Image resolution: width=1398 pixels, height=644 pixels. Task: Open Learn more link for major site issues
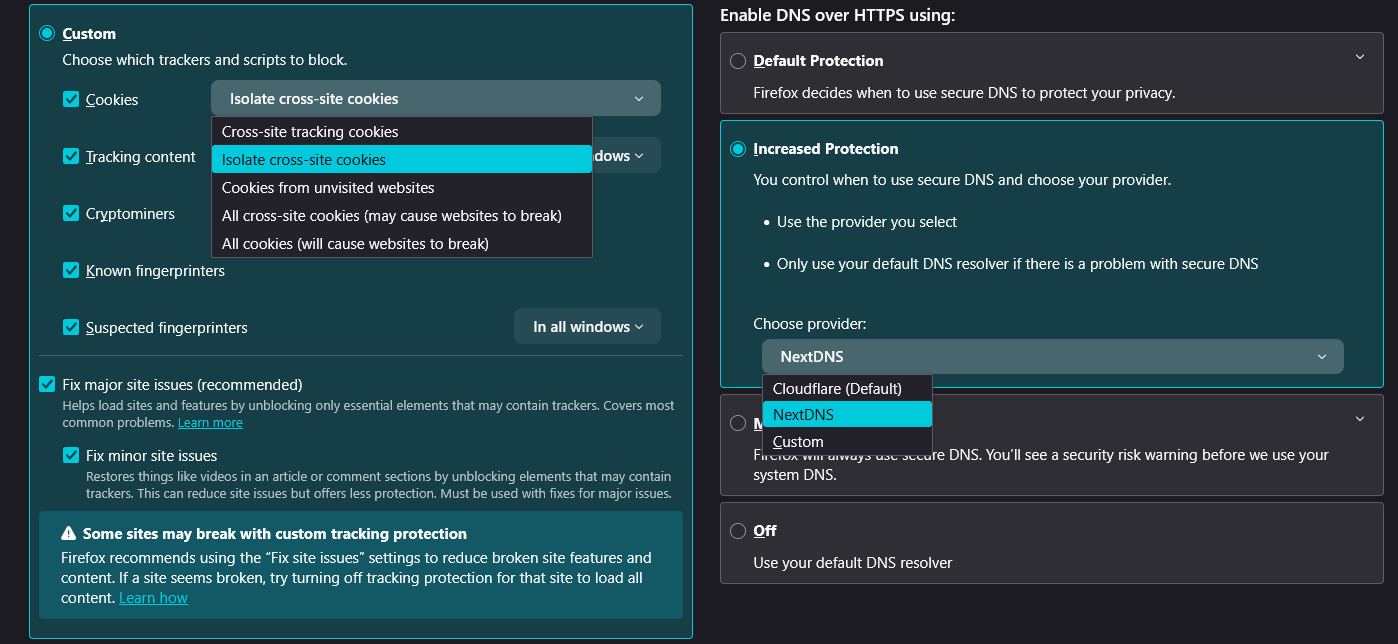tap(210, 423)
